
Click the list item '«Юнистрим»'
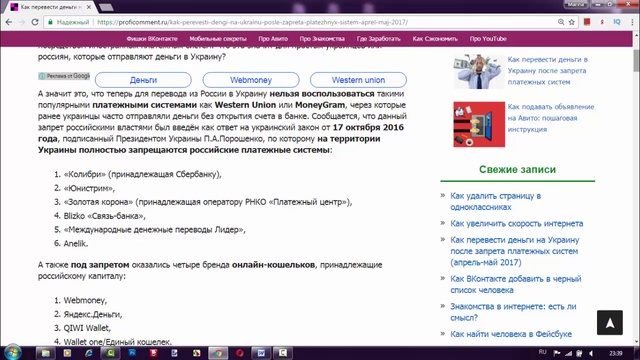(89, 188)
